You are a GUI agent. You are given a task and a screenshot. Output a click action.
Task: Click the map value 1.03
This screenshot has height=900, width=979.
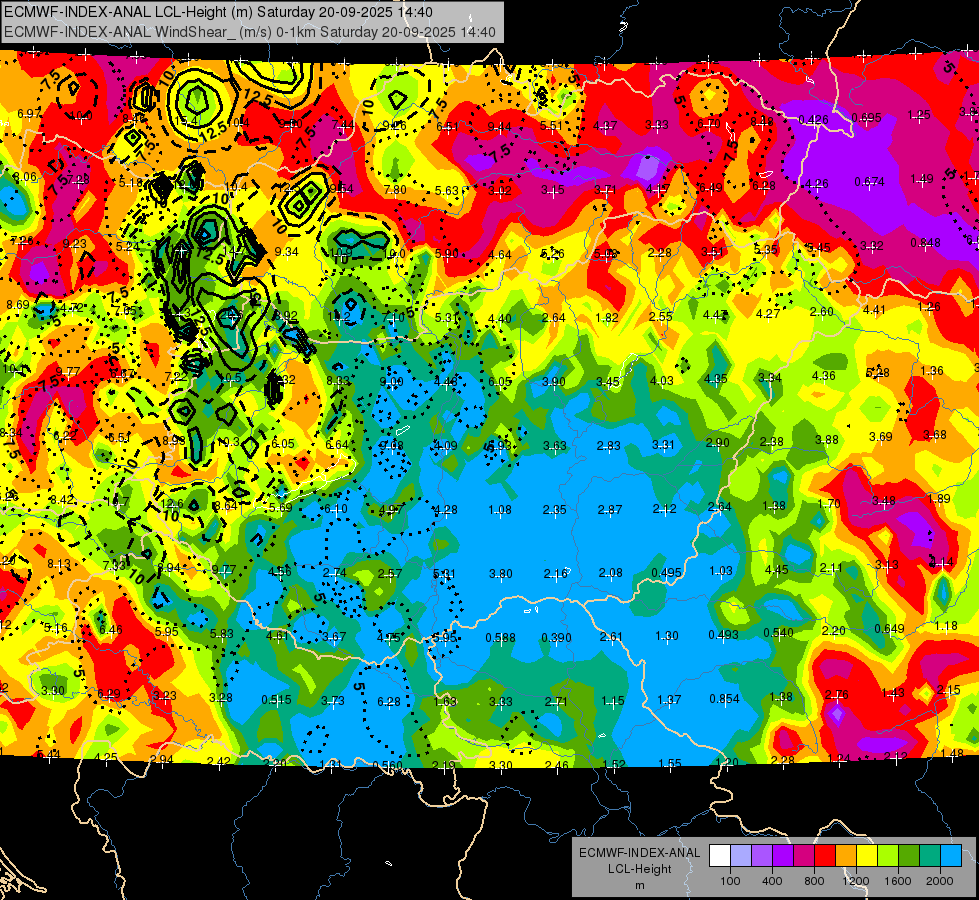(721, 571)
